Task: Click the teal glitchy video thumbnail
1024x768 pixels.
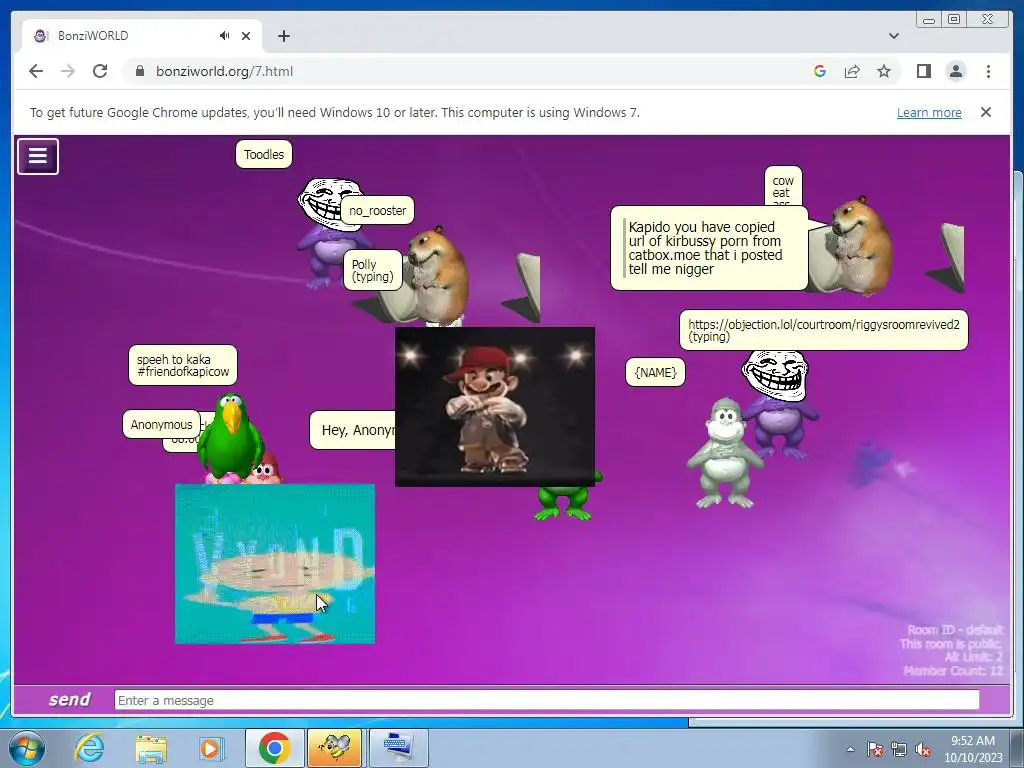Action: [275, 564]
